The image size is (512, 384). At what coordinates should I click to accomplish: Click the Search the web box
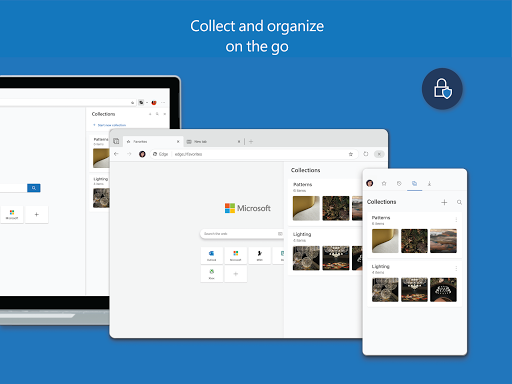pos(242,234)
